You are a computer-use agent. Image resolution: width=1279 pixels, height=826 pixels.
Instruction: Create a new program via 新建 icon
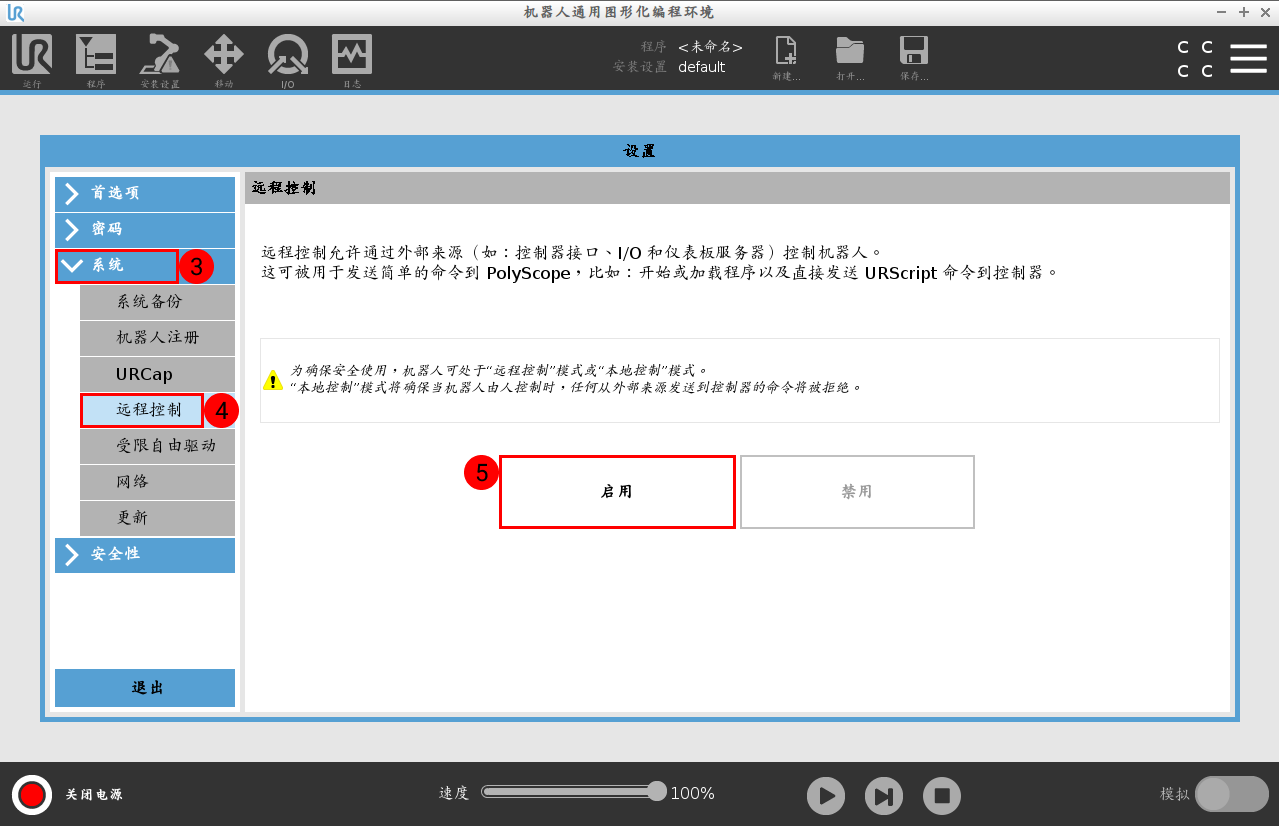[x=786, y=57]
